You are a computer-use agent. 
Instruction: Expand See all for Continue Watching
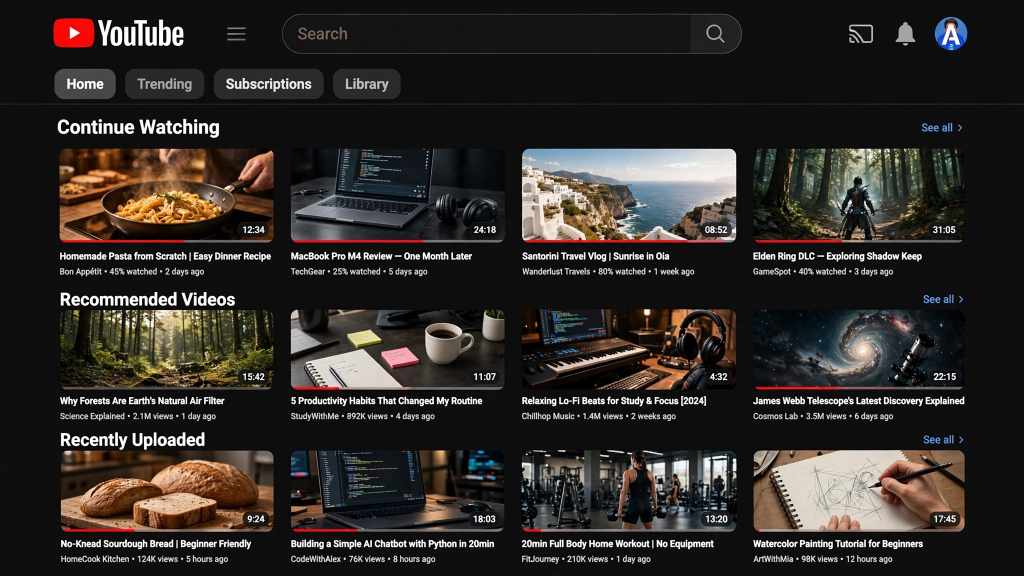(x=942, y=128)
